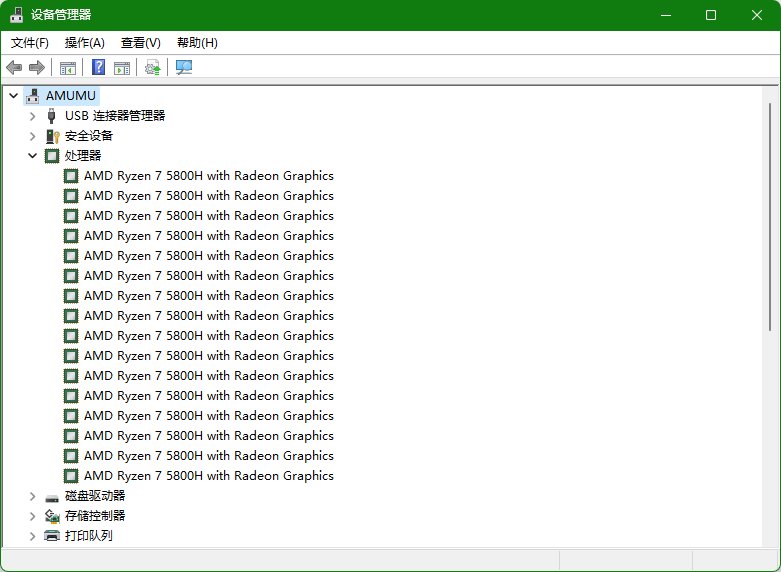Click the Device Manager icon in the title bar
This screenshot has height=572, width=781.
16,15
